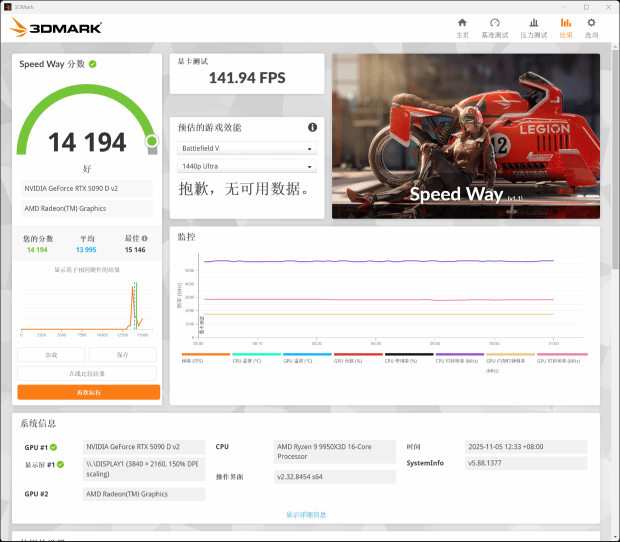
Task: Click the 3DMark logo in header
Action: [56, 28]
